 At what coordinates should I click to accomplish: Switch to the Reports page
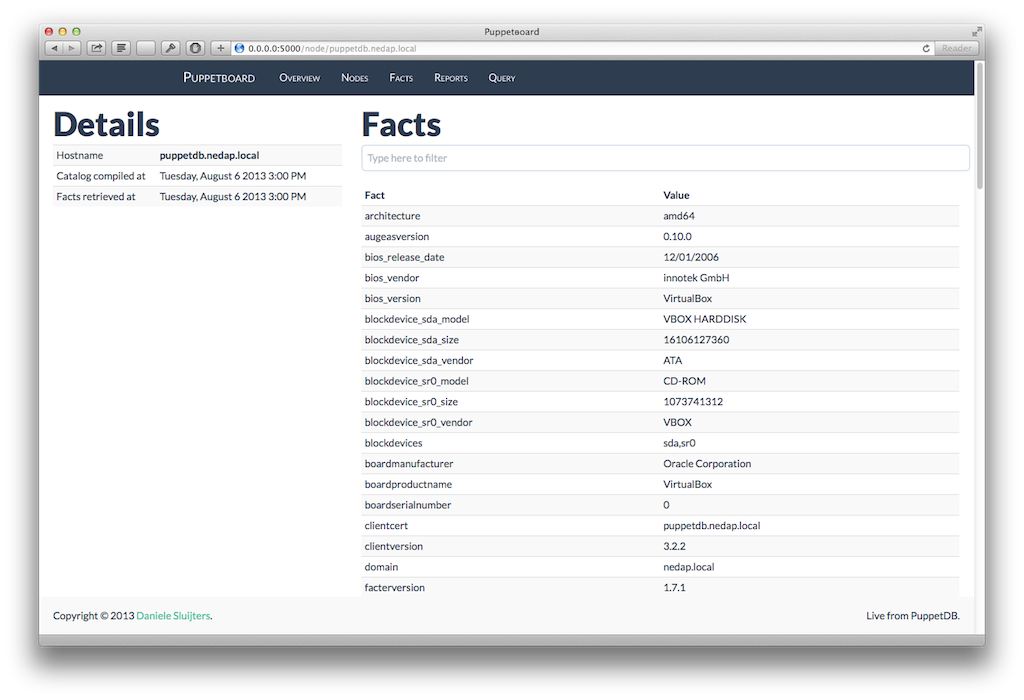coord(451,78)
